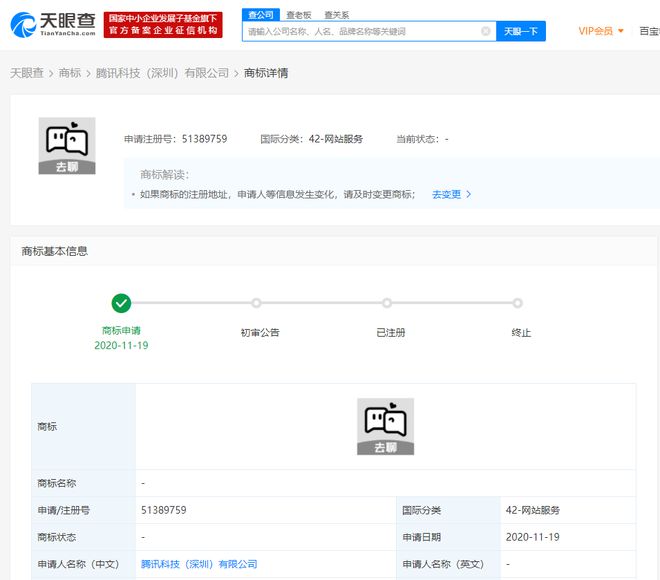The width and height of the screenshot is (660, 580).
Task: Click the 初审公告 progress step circle
Action: point(257,303)
